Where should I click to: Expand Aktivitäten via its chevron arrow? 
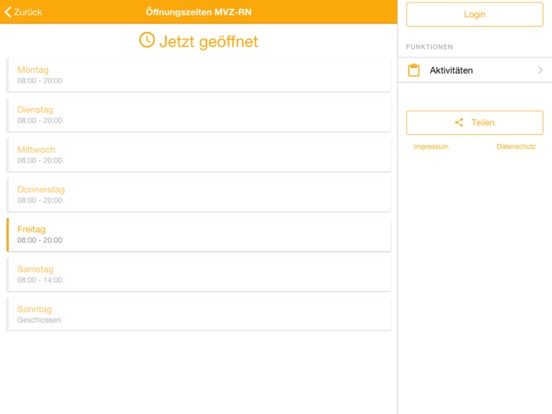[540, 70]
